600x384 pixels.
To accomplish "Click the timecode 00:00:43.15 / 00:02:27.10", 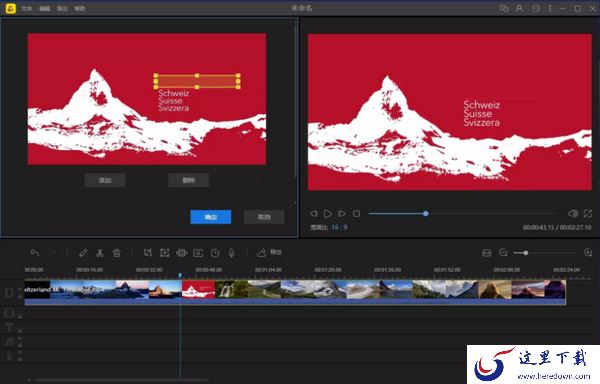I will [557, 227].
